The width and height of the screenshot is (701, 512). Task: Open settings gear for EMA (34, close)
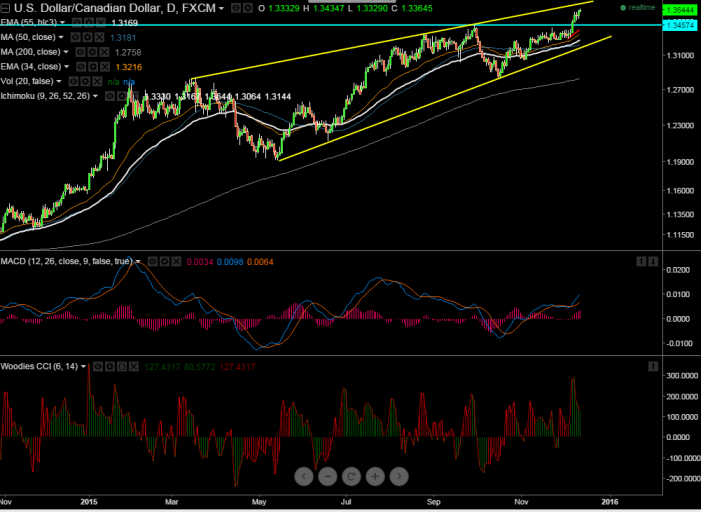93,67
